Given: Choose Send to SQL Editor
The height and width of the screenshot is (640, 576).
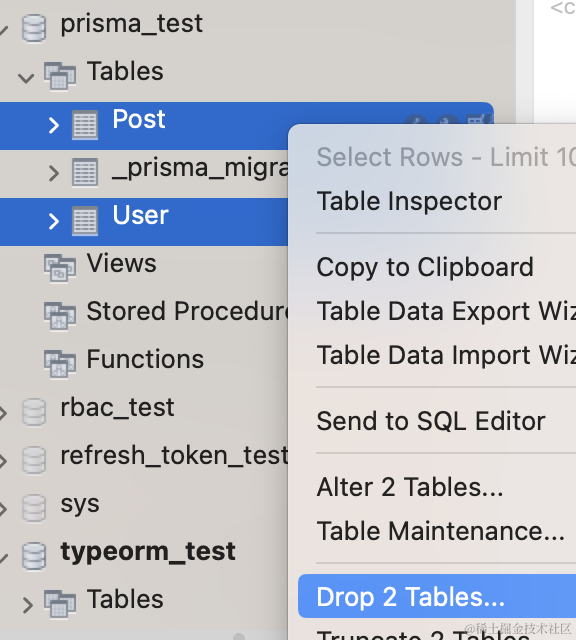Looking at the screenshot, I should tap(431, 421).
